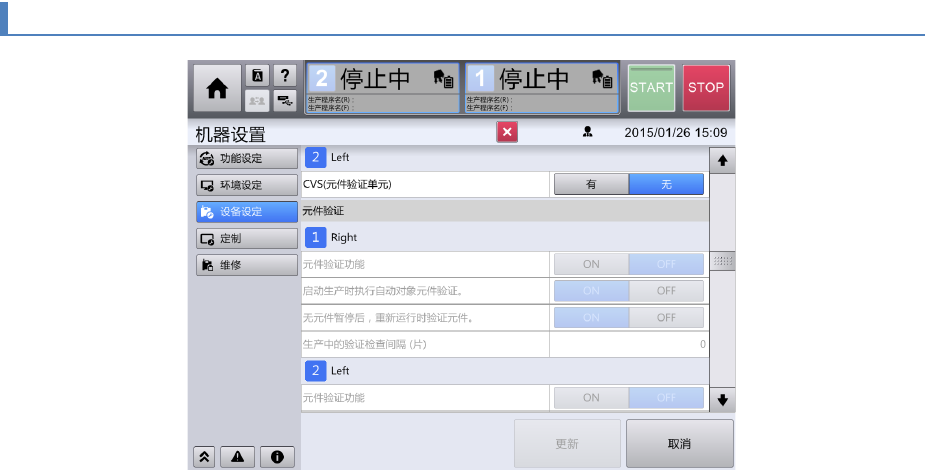
Task: Open the warning triangle icon
Action: pos(237,457)
